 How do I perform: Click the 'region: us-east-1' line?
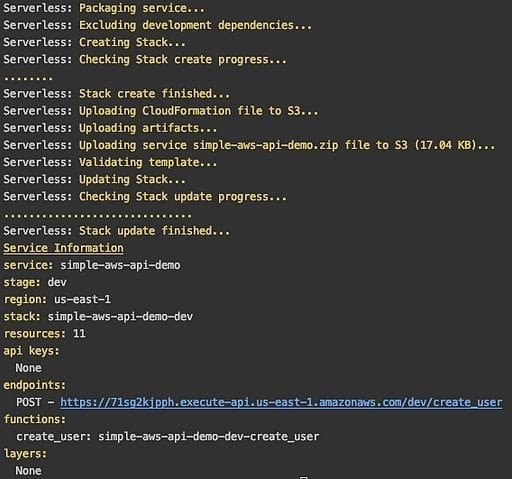[57, 299]
